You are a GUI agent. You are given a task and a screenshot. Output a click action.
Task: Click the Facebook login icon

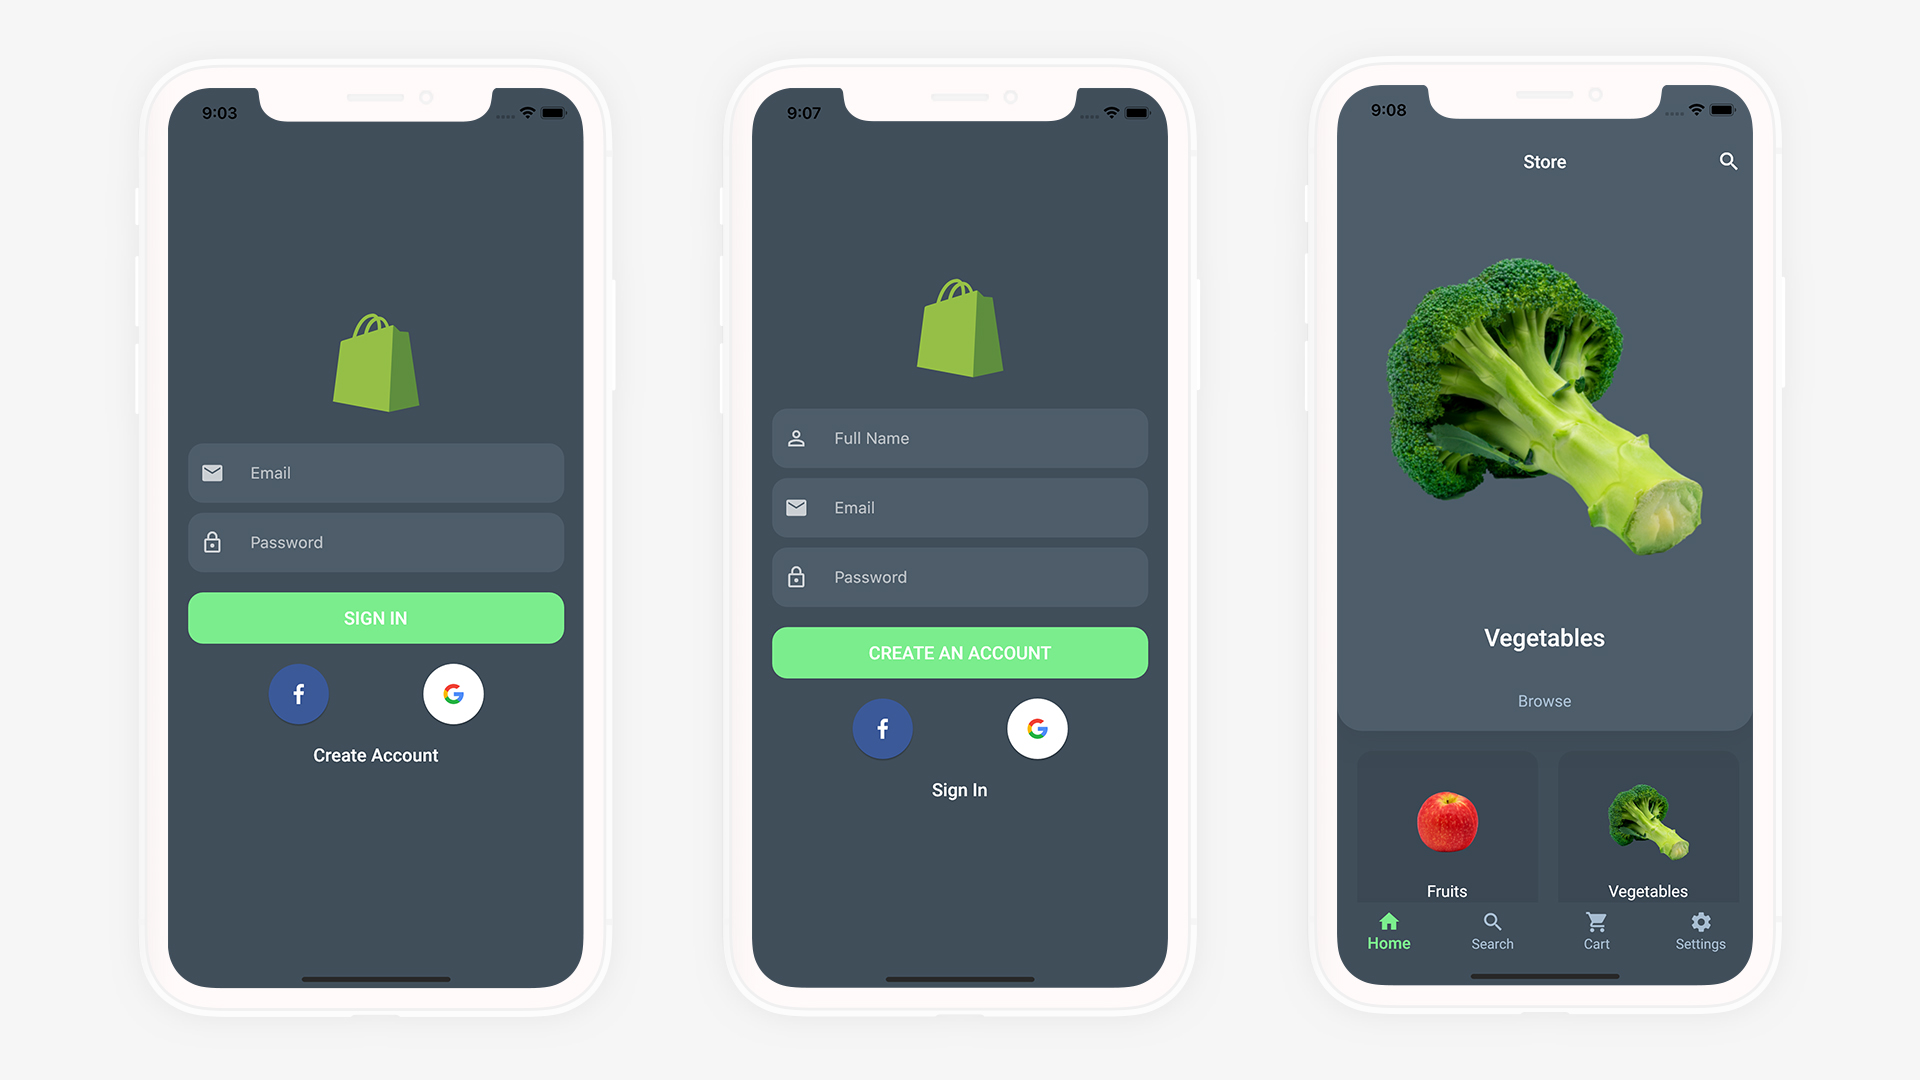297,692
